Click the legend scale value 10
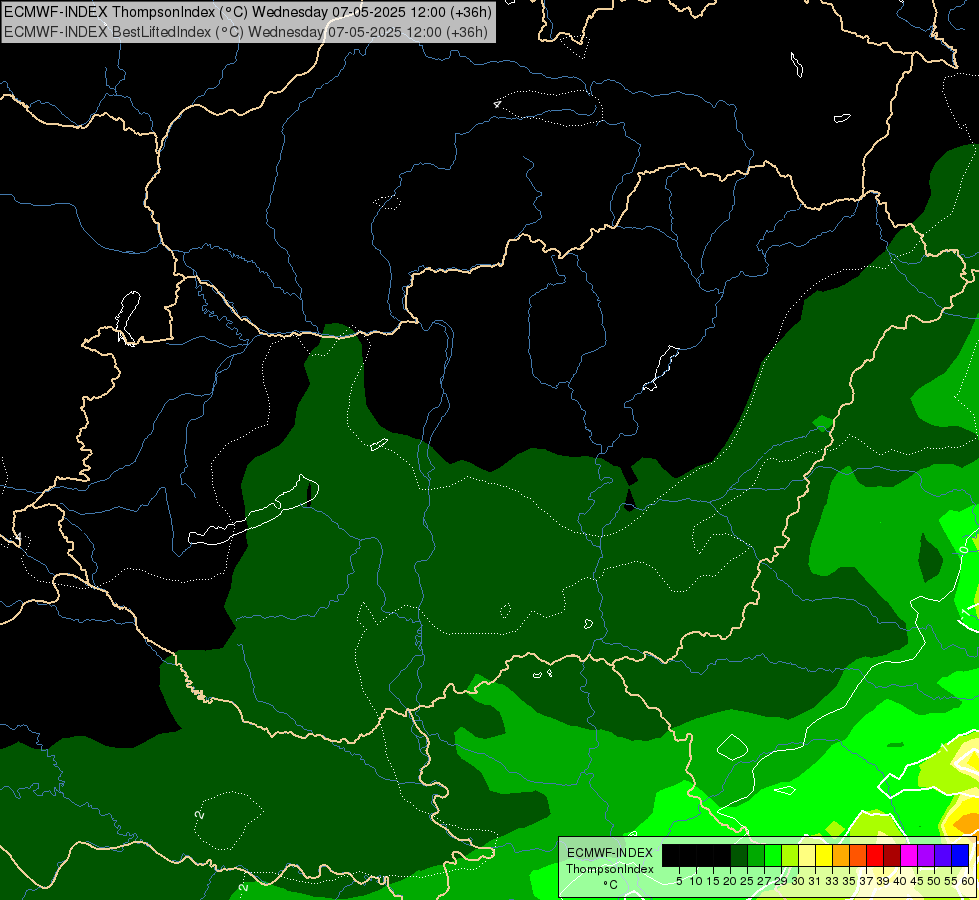 coord(696,881)
